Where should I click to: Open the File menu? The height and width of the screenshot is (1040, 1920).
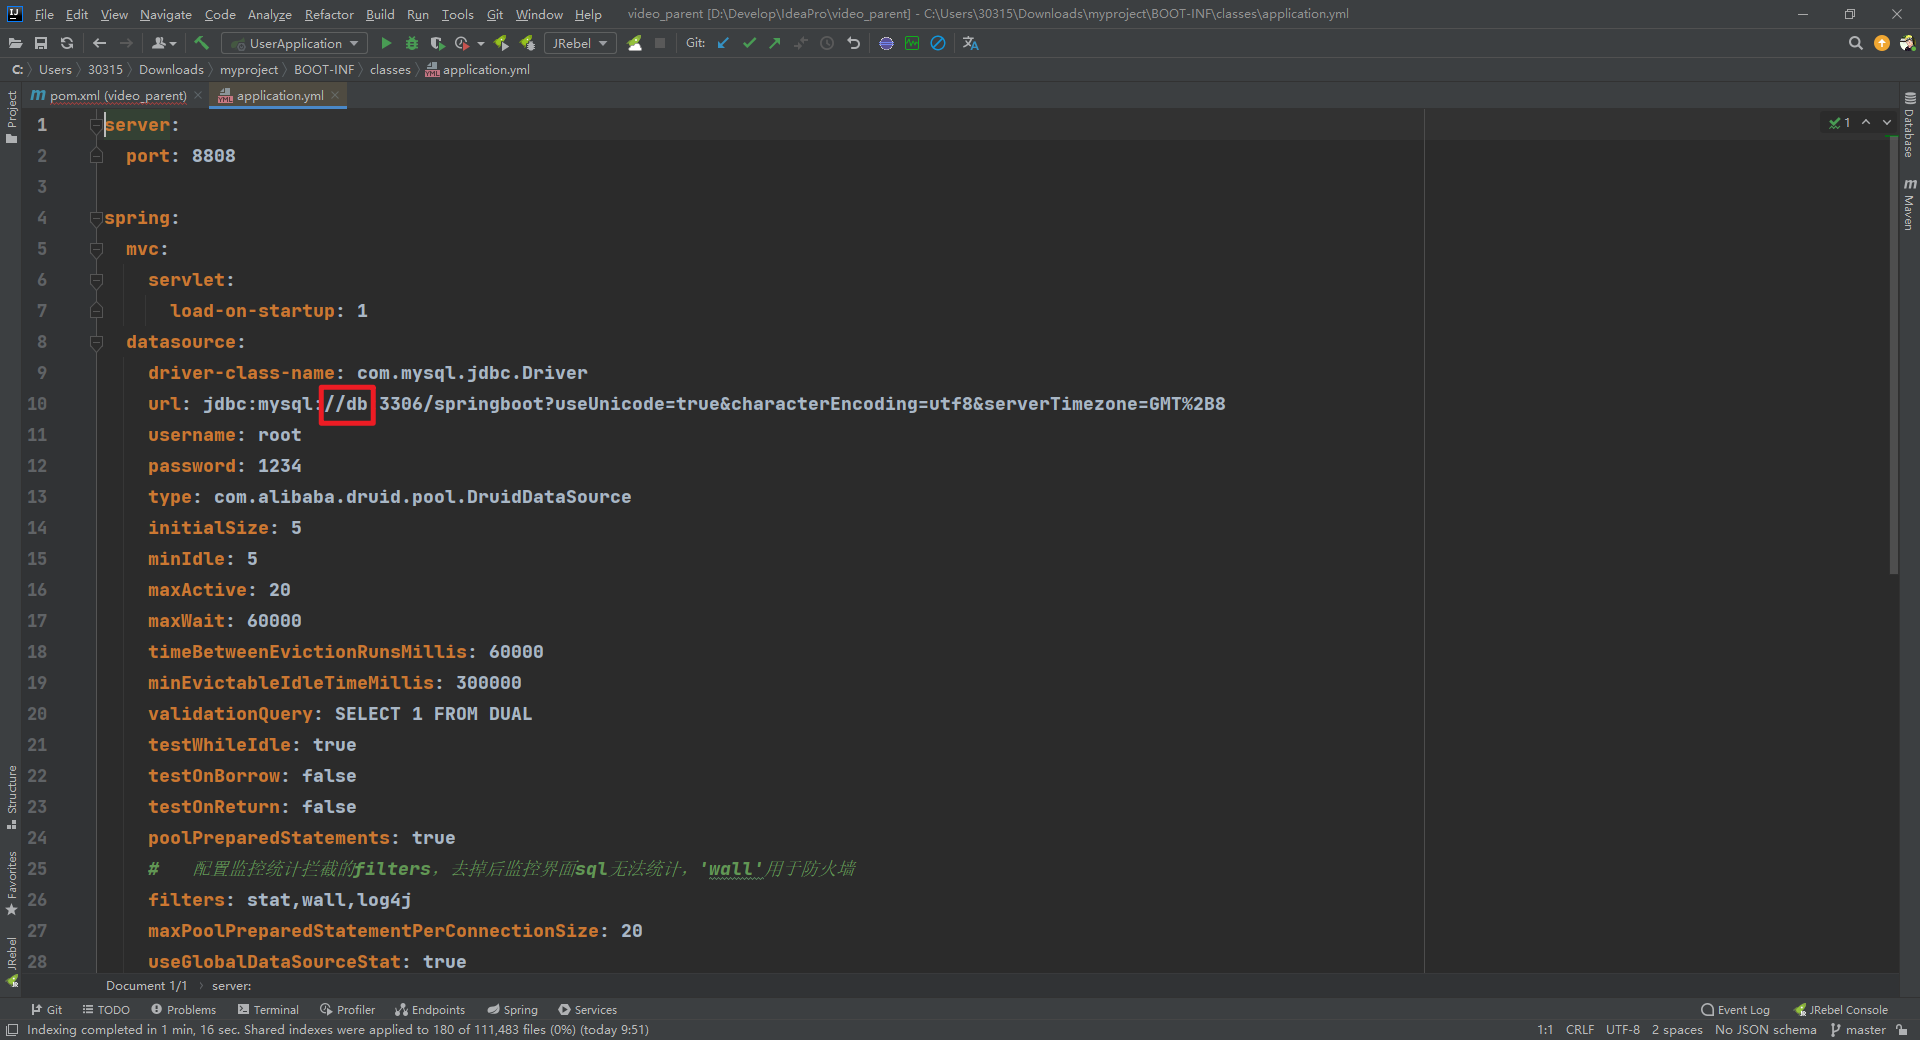click(44, 14)
